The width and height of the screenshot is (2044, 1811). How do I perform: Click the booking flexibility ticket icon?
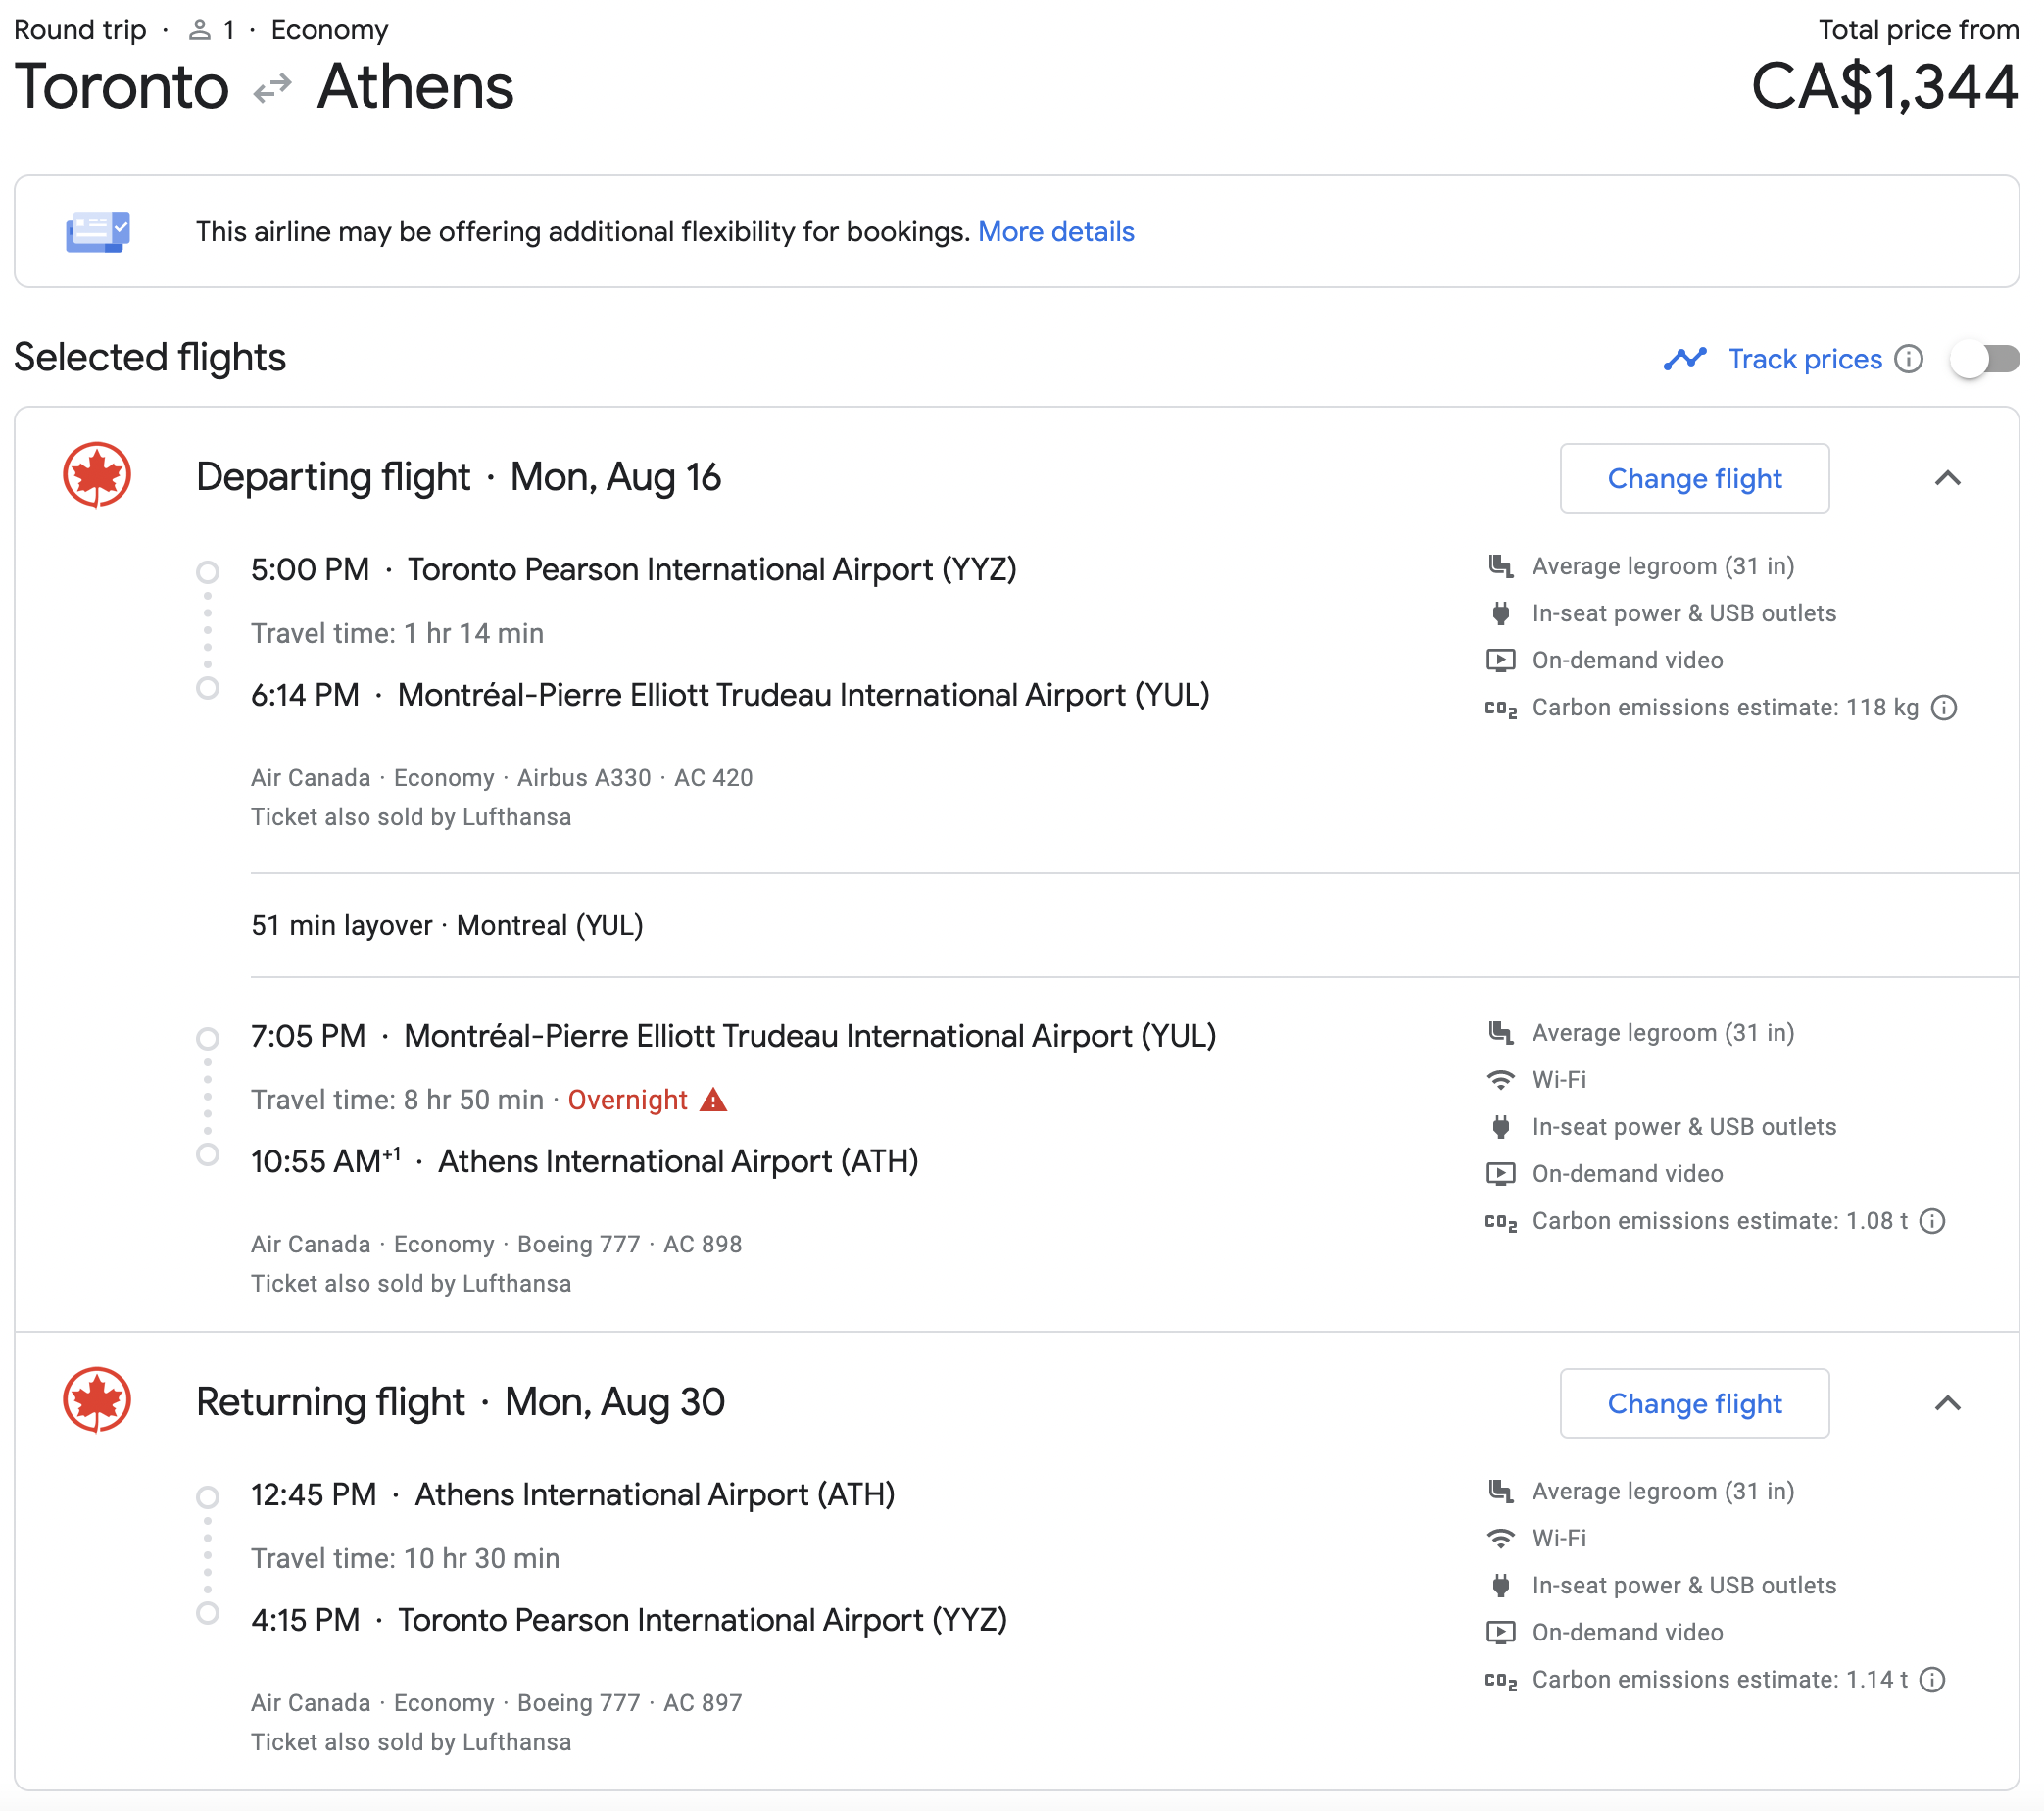[x=97, y=232]
